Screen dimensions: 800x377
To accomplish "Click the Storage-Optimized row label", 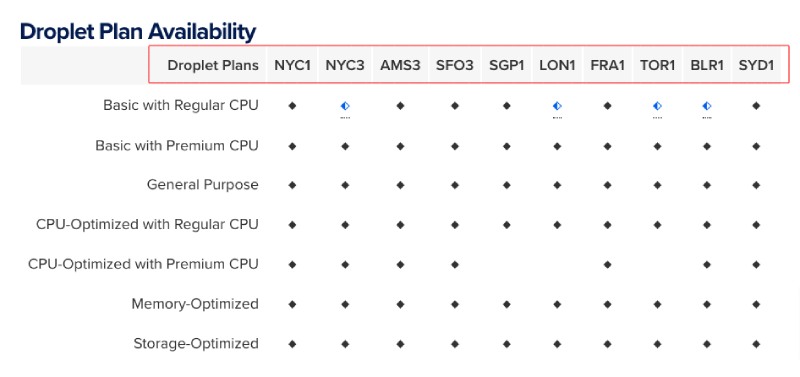I will pyautogui.click(x=196, y=344).
